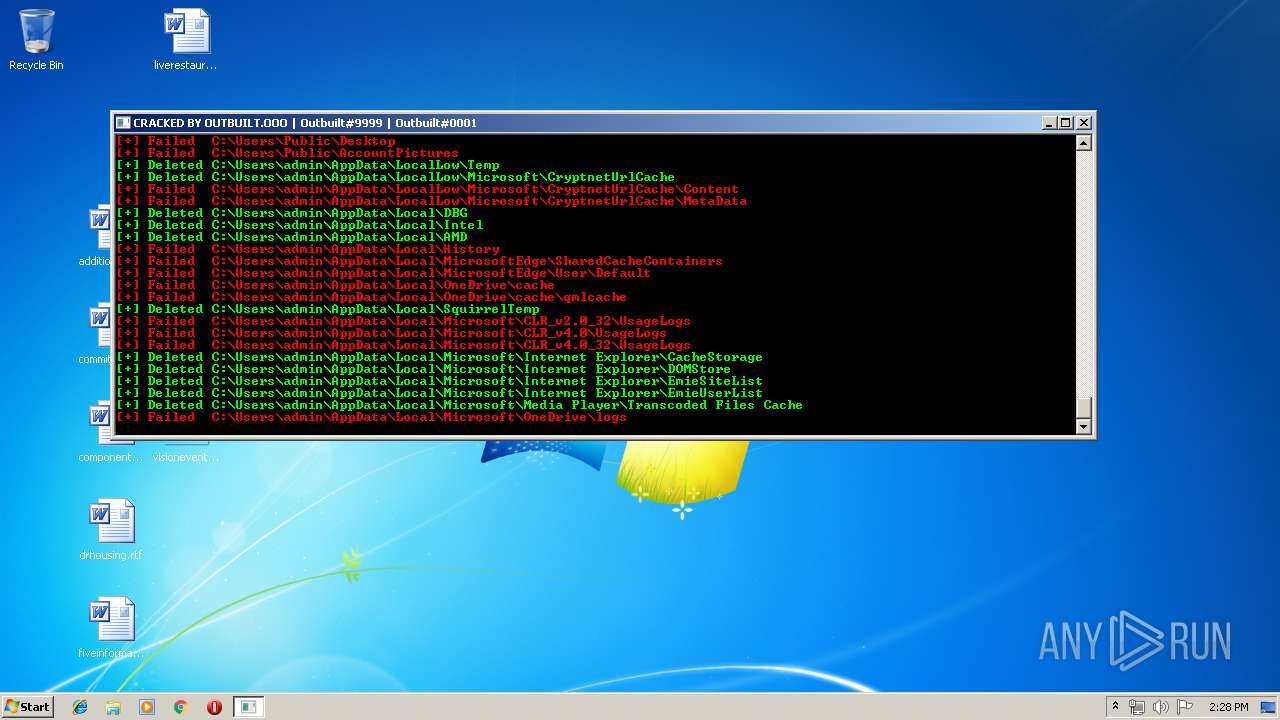Open Windows Explorer from the taskbar
1280x720 pixels.
coord(113,707)
